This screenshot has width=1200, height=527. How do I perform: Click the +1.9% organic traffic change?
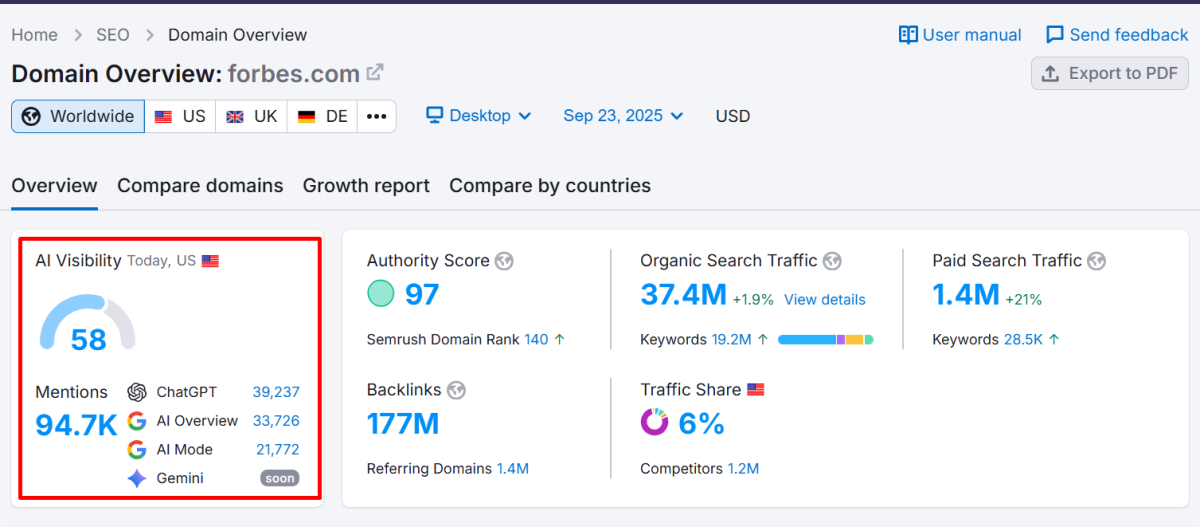click(x=753, y=300)
